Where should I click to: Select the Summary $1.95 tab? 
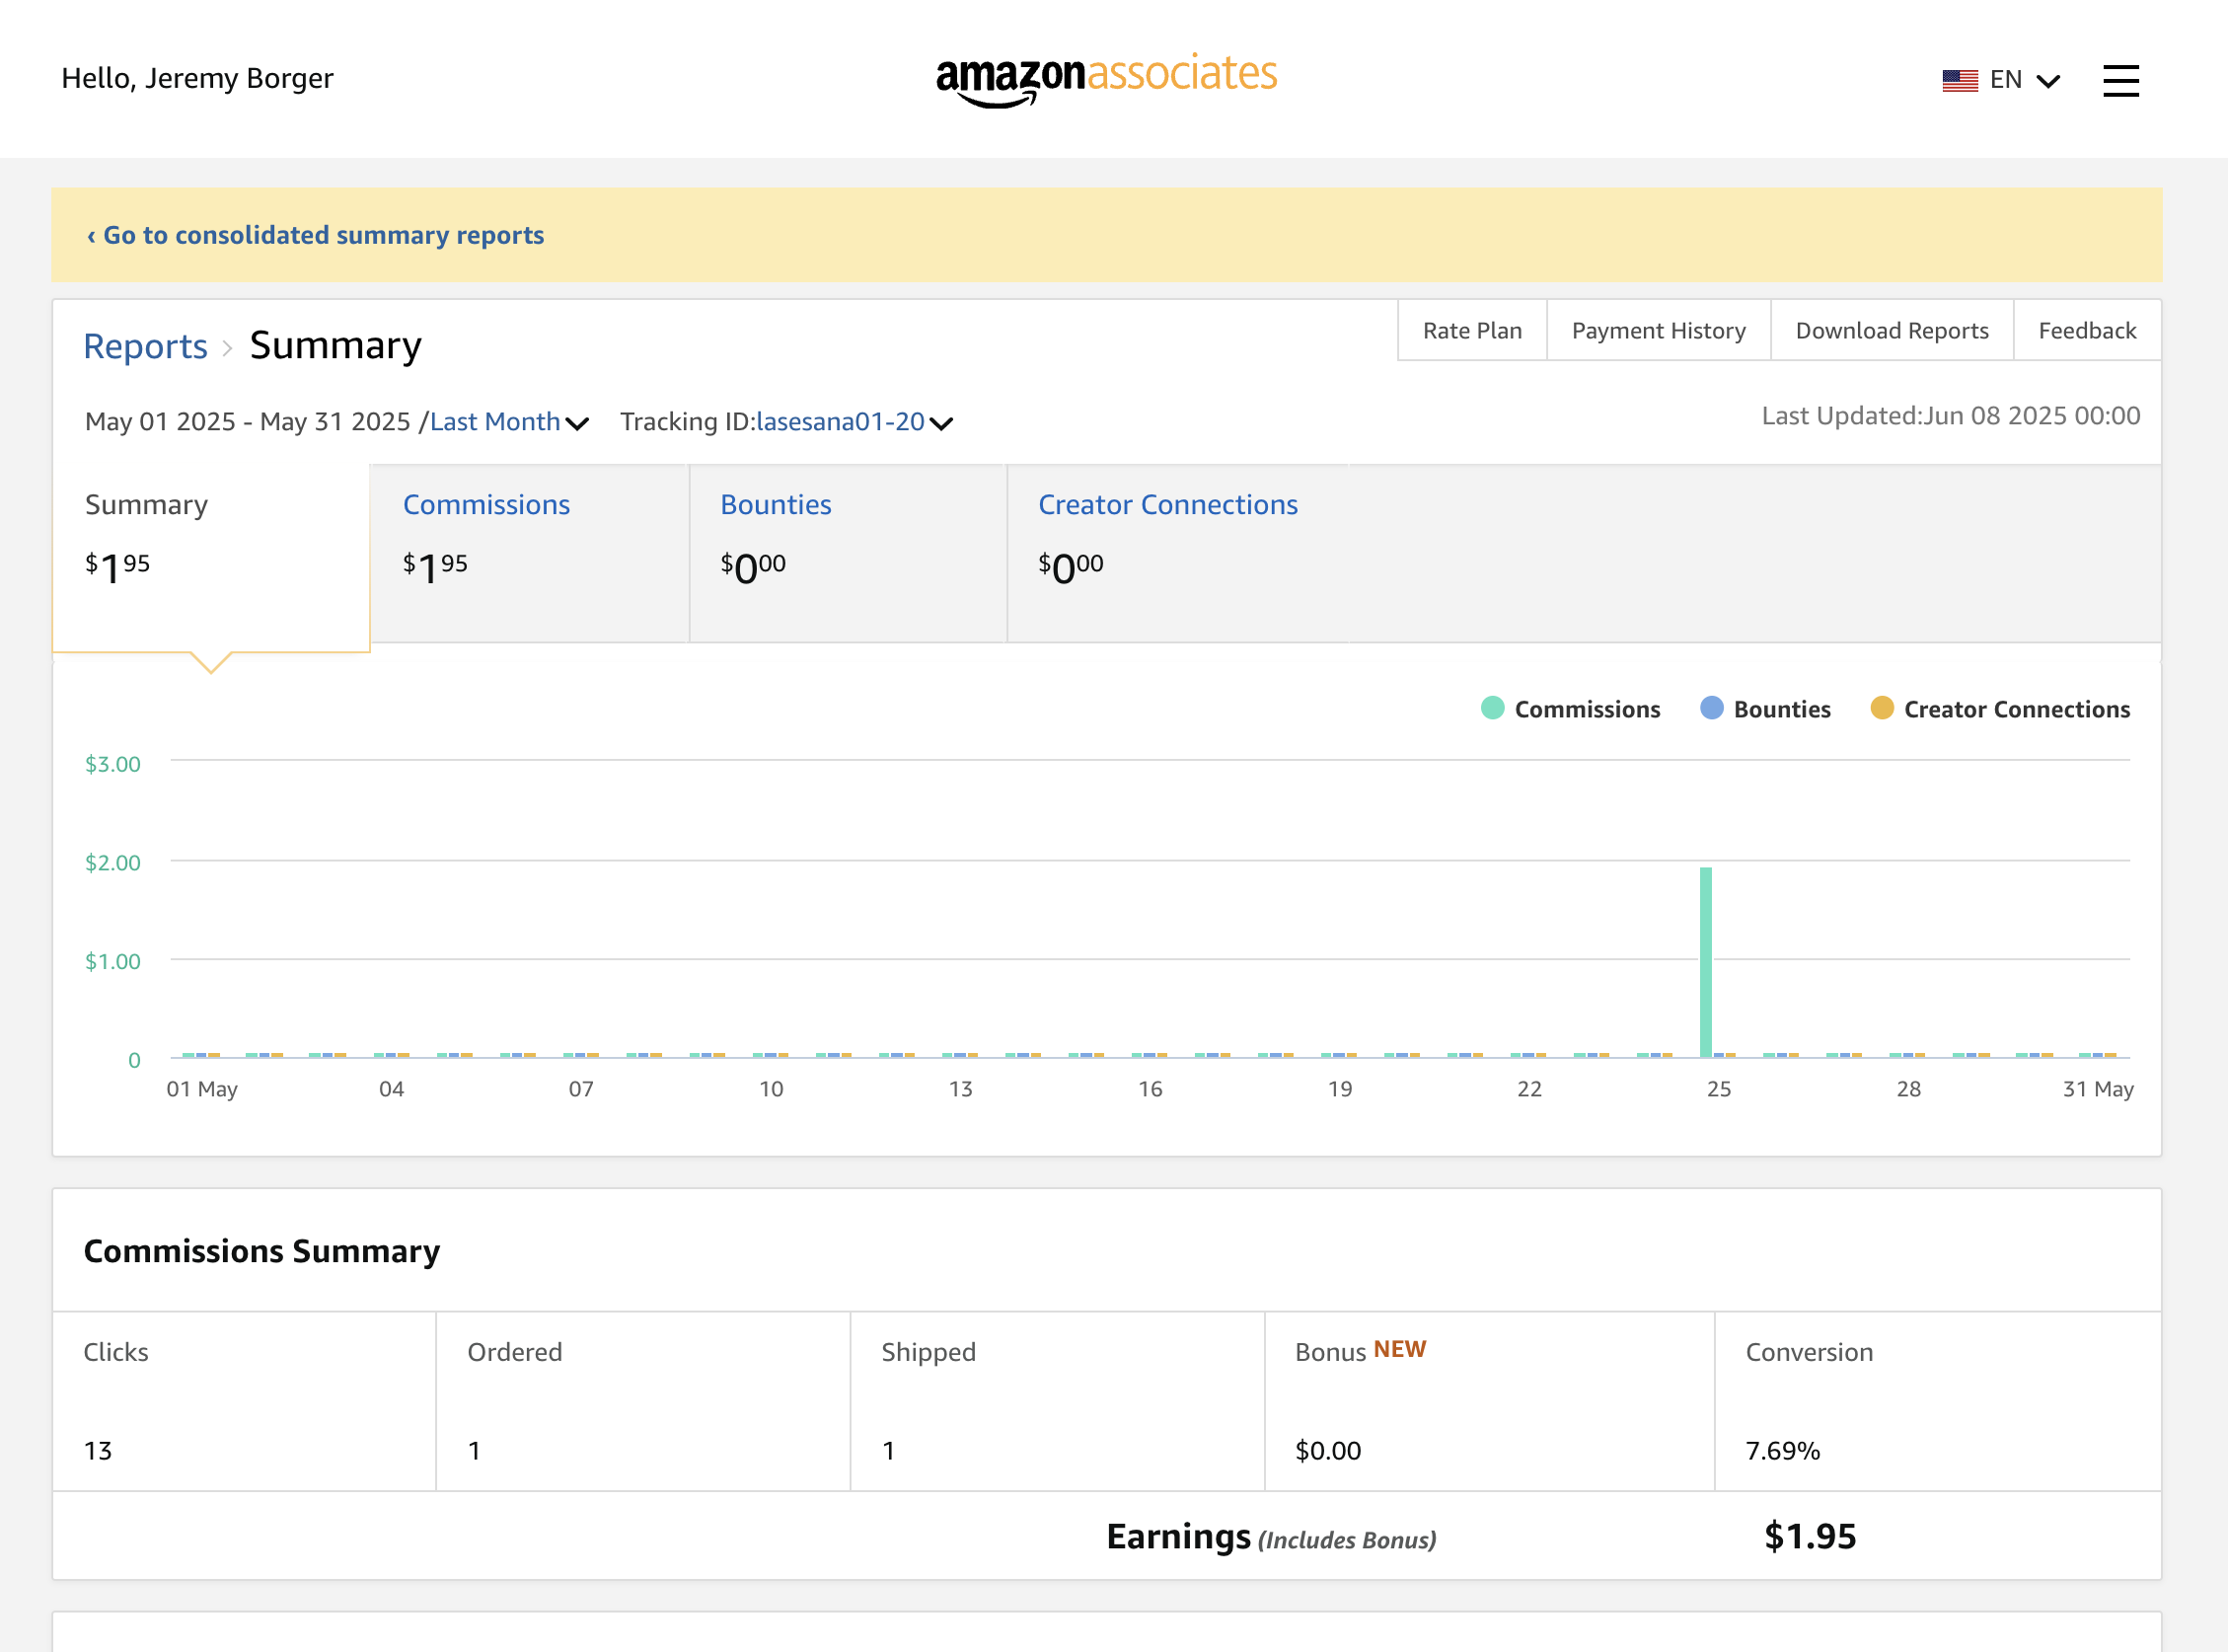[x=211, y=557]
